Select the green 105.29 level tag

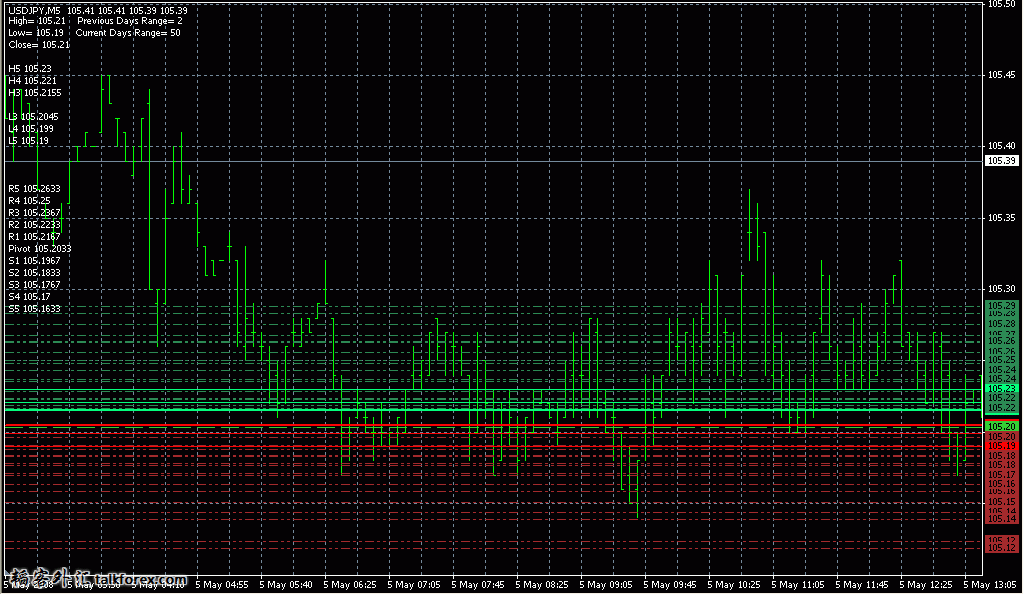pyautogui.click(x=1001, y=305)
